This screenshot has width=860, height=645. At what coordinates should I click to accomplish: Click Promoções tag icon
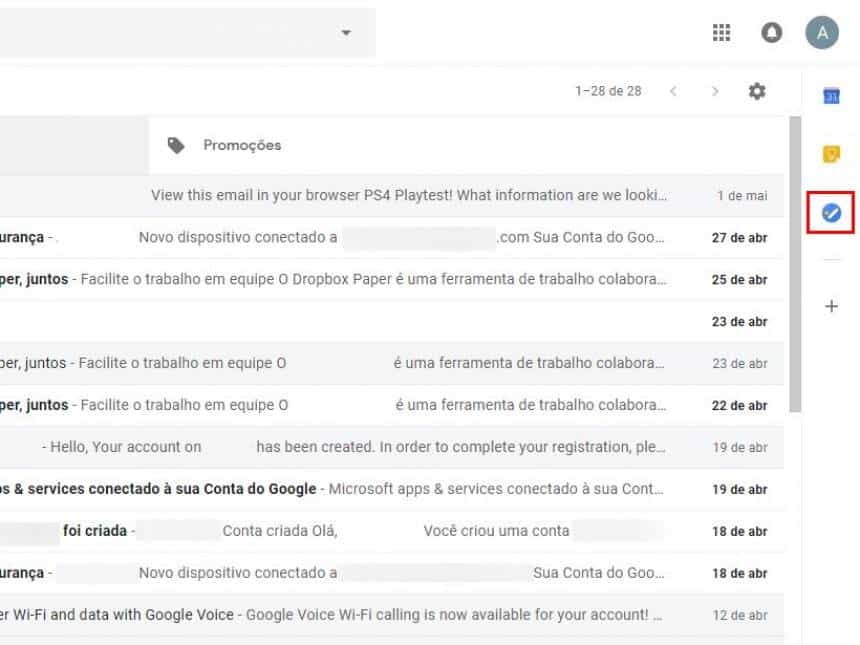point(176,145)
